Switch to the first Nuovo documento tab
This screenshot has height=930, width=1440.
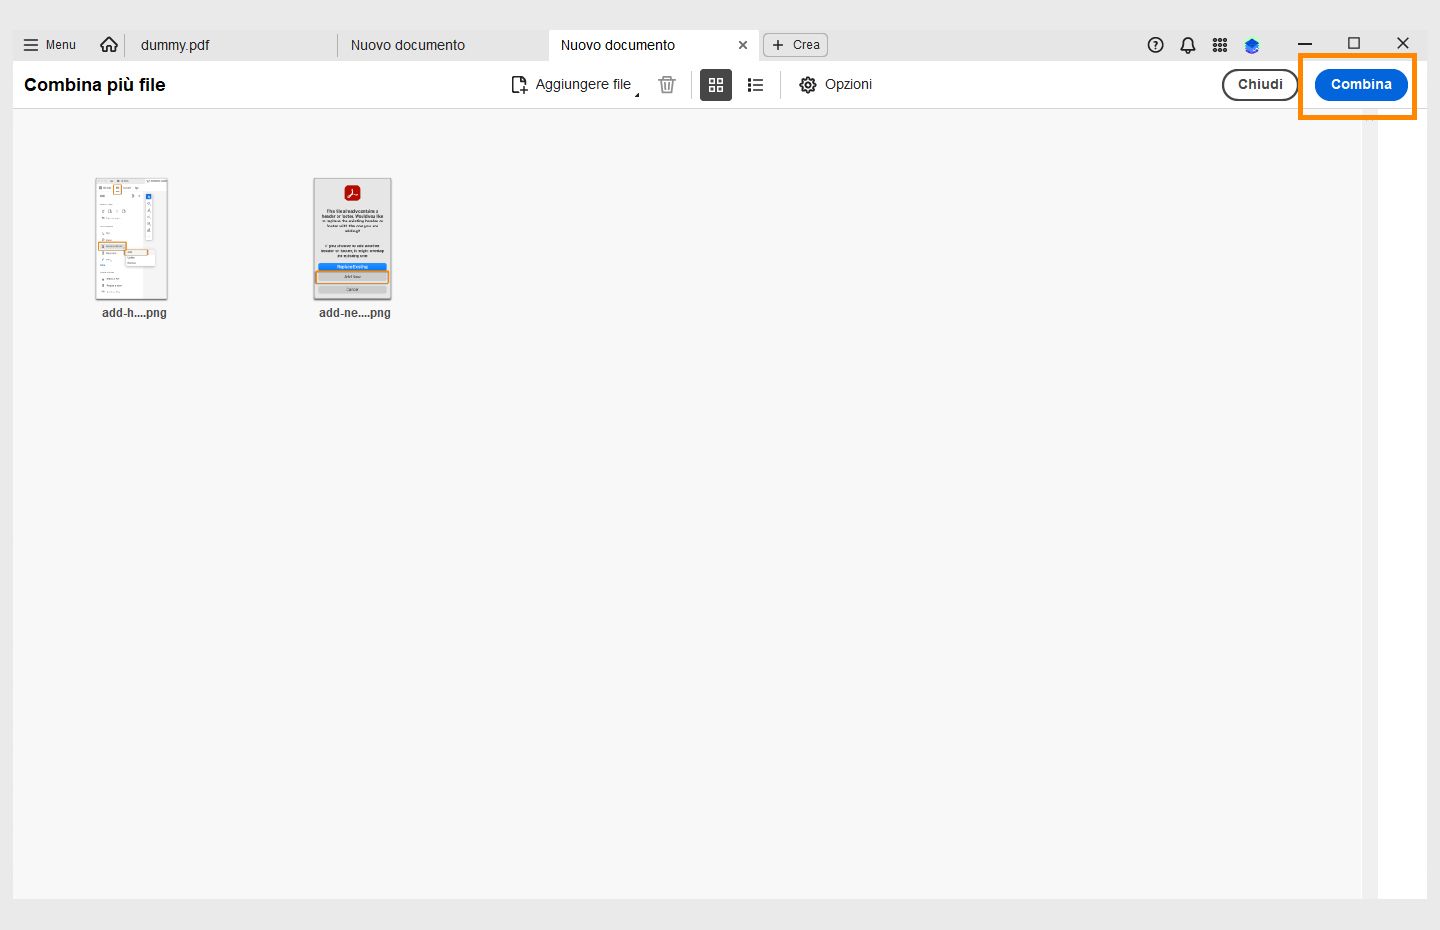442,45
